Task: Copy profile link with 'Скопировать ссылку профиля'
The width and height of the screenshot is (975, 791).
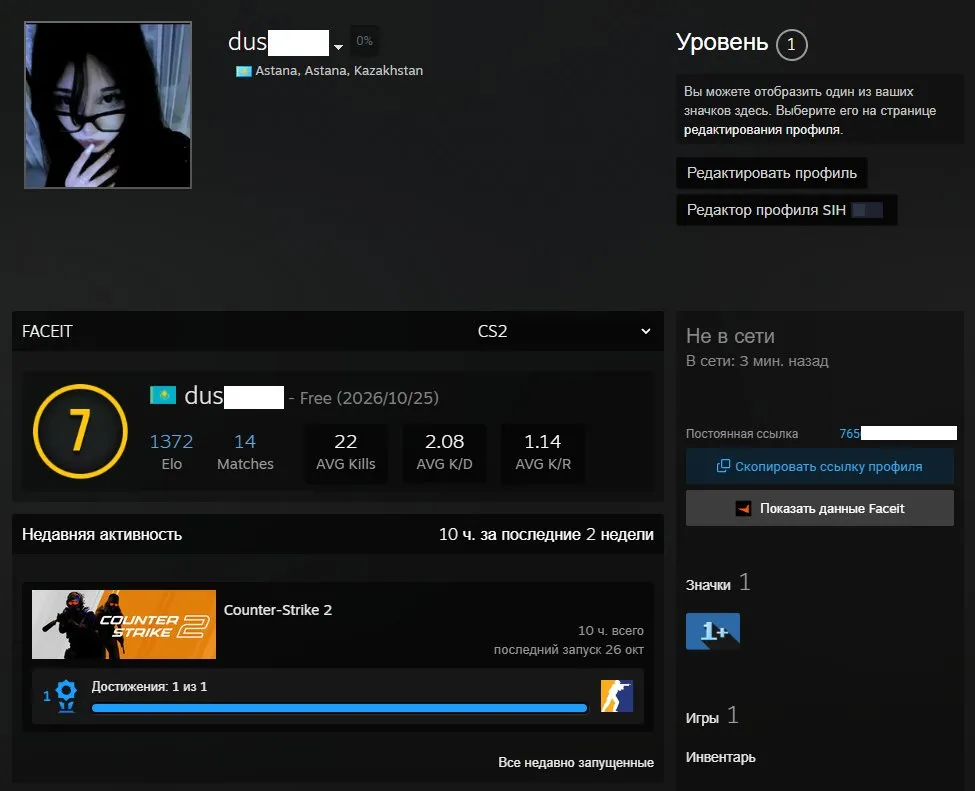Action: (x=820, y=466)
